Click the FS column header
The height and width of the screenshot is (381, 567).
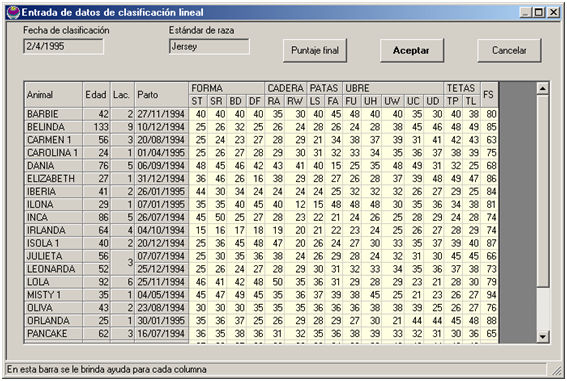click(x=489, y=94)
